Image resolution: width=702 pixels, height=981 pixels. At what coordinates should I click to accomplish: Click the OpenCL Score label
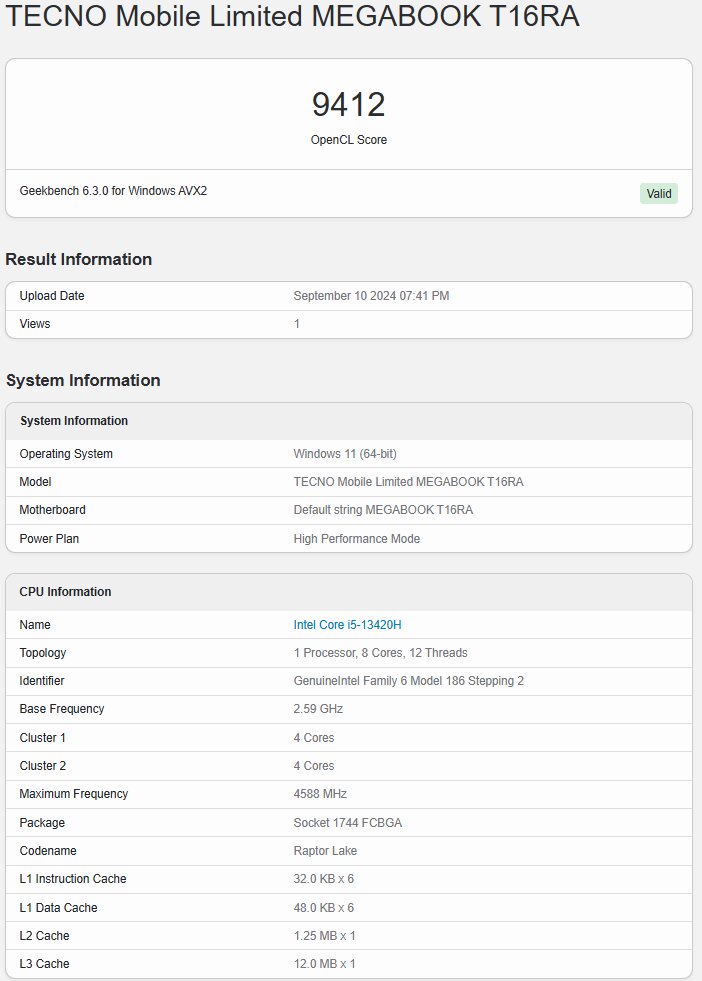tap(348, 140)
